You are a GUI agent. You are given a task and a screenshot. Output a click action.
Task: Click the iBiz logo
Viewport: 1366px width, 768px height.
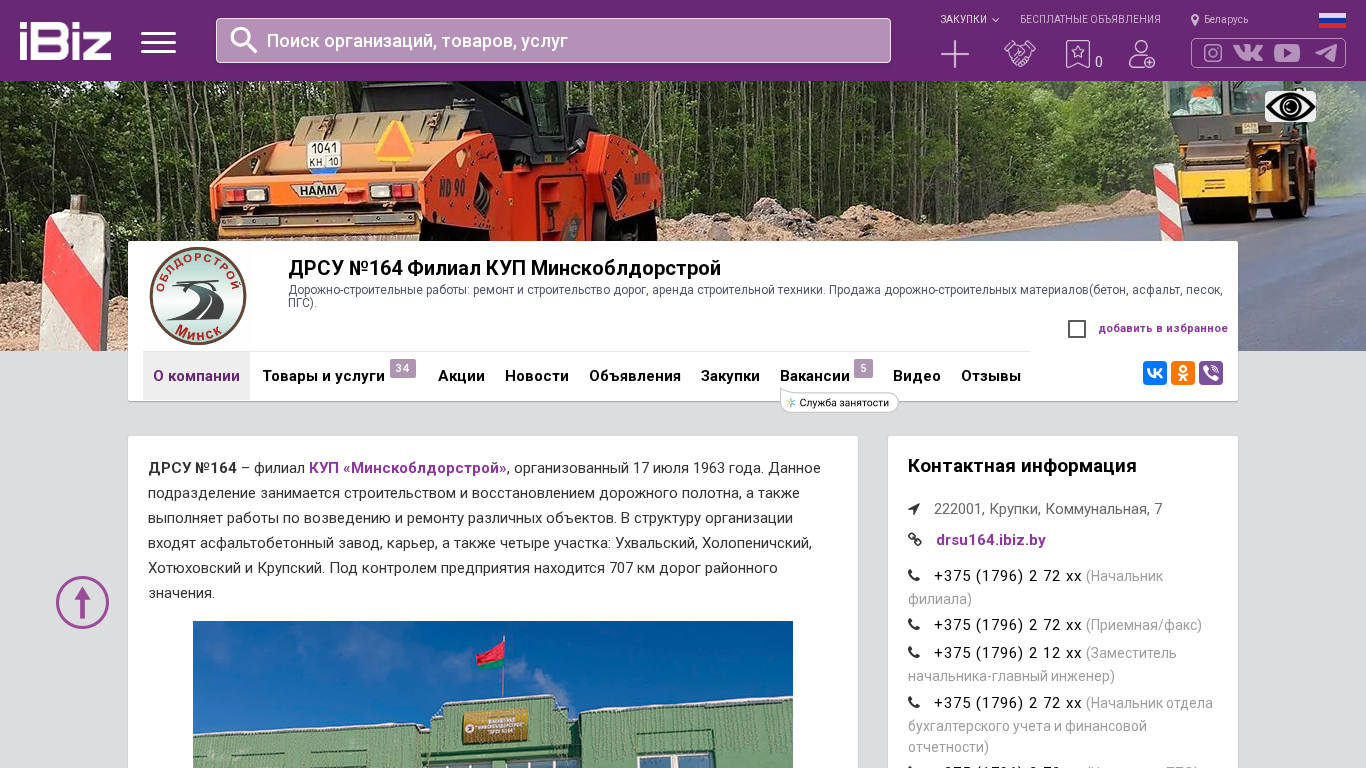[65, 41]
